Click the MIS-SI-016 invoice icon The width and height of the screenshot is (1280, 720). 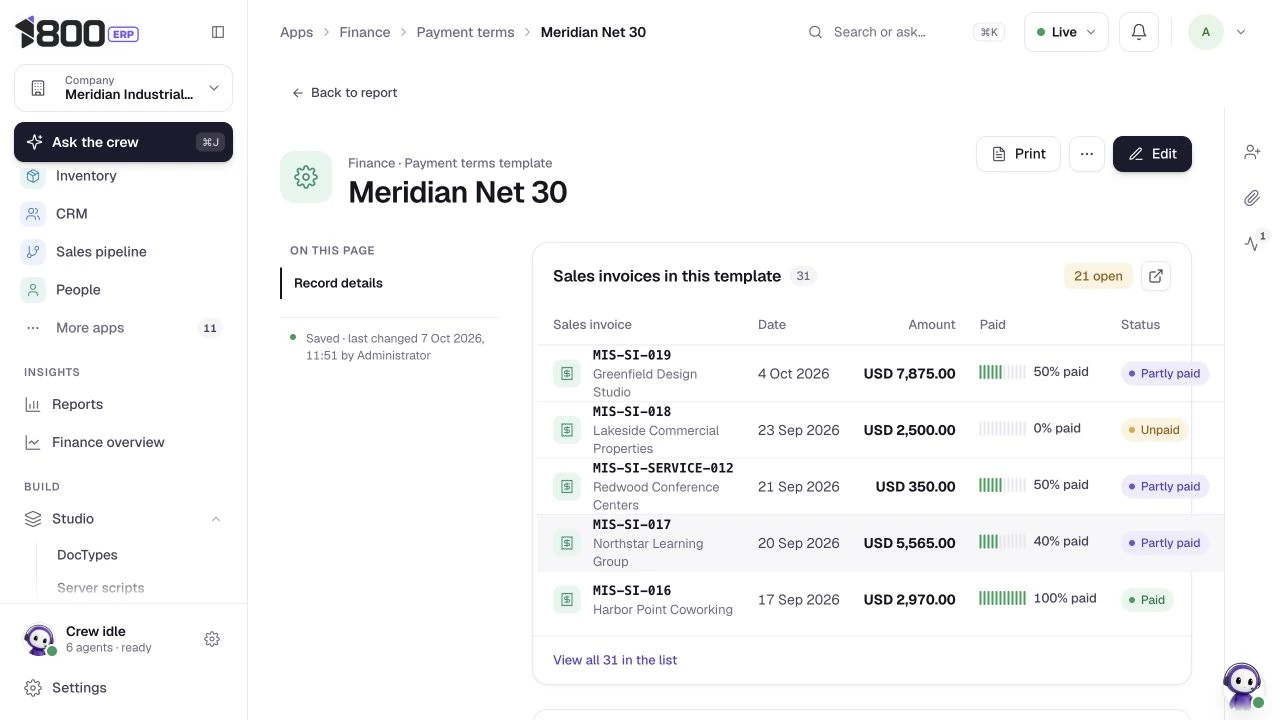[567, 600]
